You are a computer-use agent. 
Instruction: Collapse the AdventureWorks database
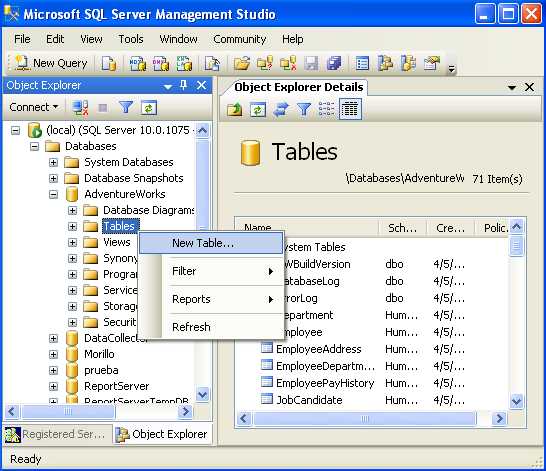tap(53, 195)
